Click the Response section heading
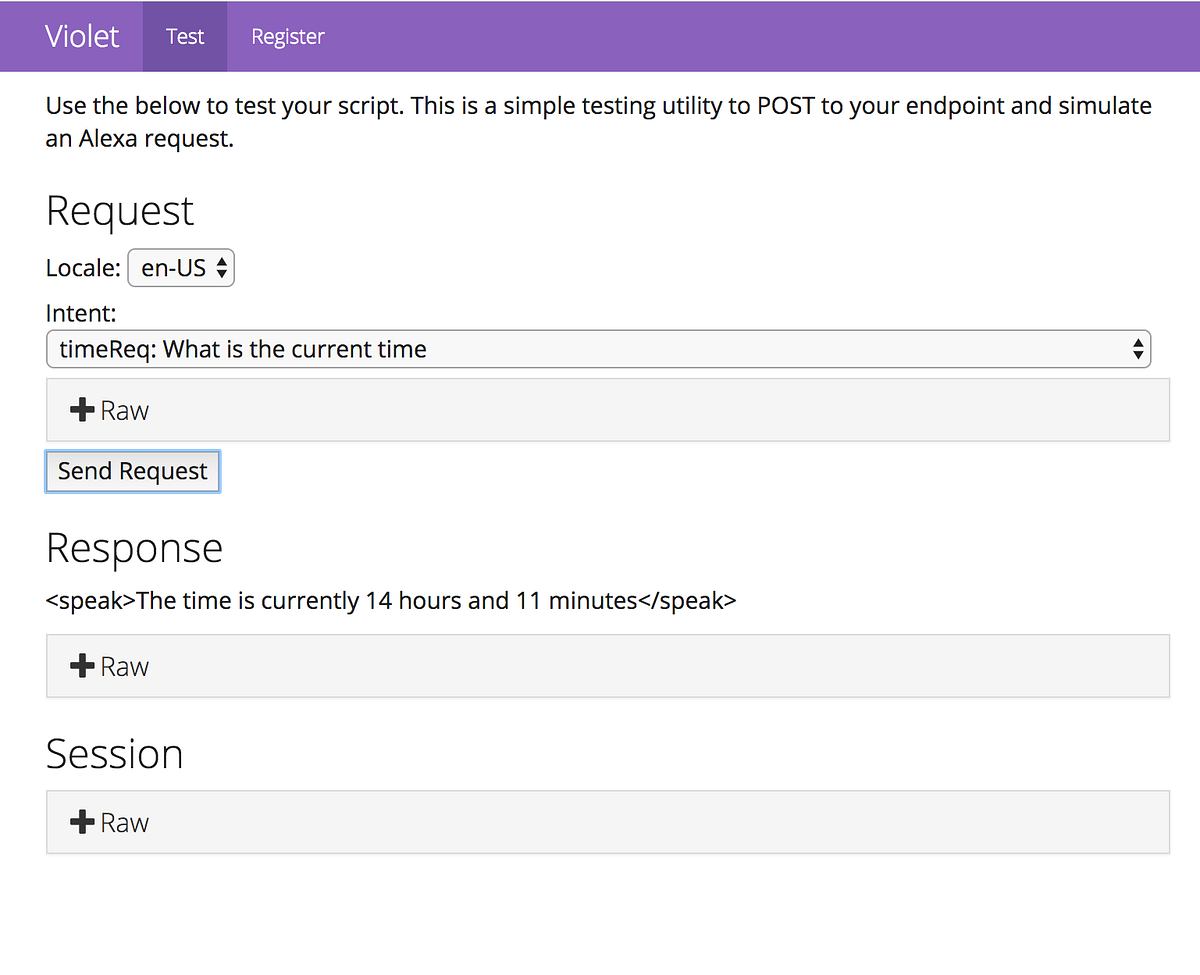1200x975 pixels. [x=134, y=548]
